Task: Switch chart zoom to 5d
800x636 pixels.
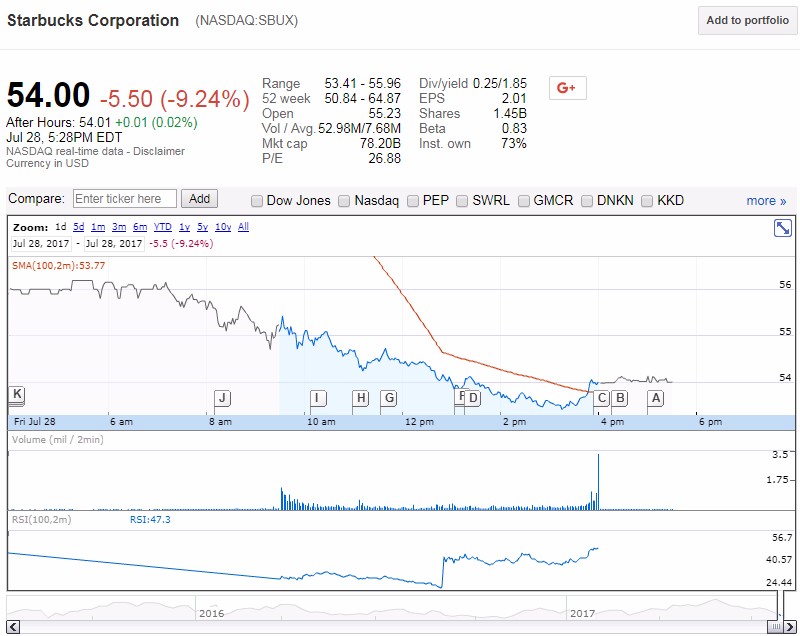Action: (x=78, y=227)
